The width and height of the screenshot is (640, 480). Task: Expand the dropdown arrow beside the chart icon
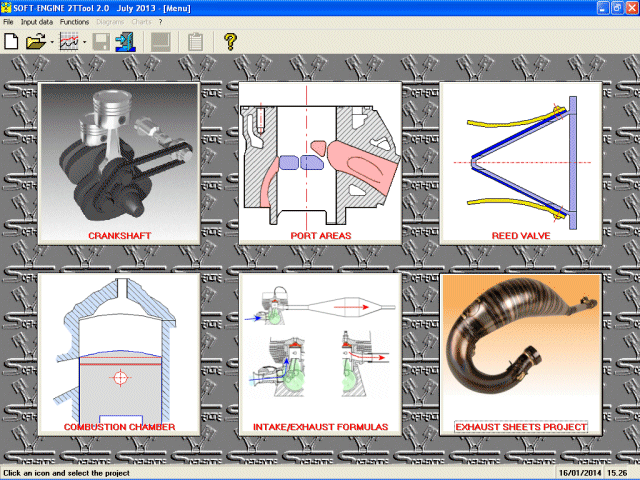click(x=84, y=42)
